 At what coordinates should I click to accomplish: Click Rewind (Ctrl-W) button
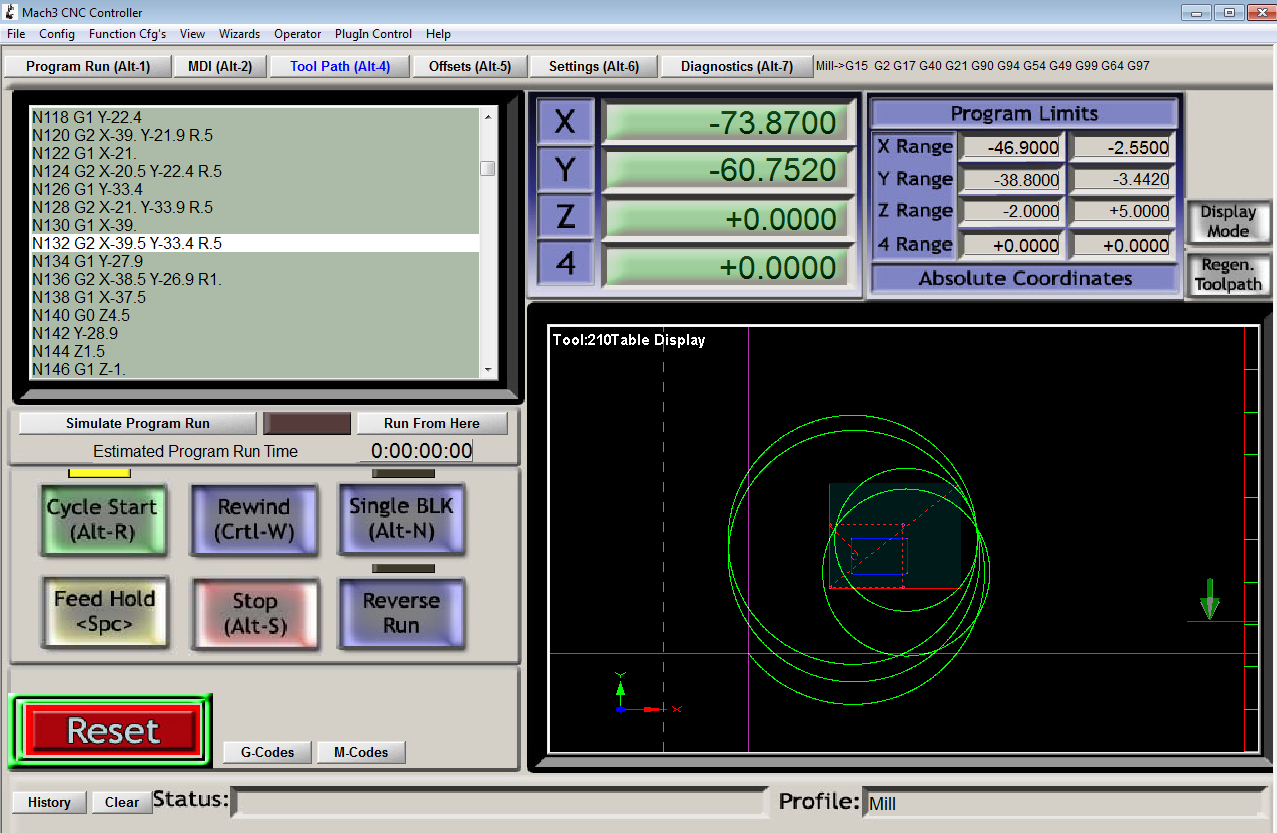[x=254, y=519]
